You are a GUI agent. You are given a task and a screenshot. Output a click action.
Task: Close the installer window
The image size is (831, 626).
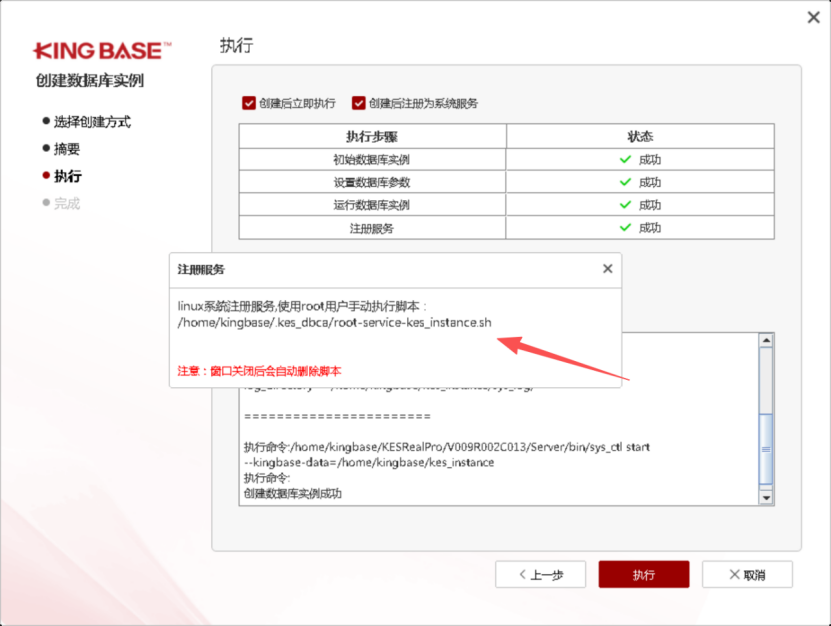click(x=813, y=17)
